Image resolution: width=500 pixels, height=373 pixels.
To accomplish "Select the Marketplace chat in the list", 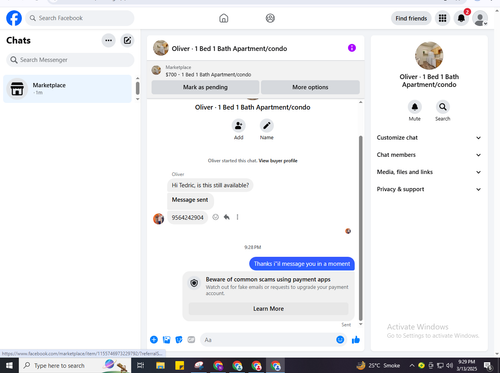I will coord(67,89).
